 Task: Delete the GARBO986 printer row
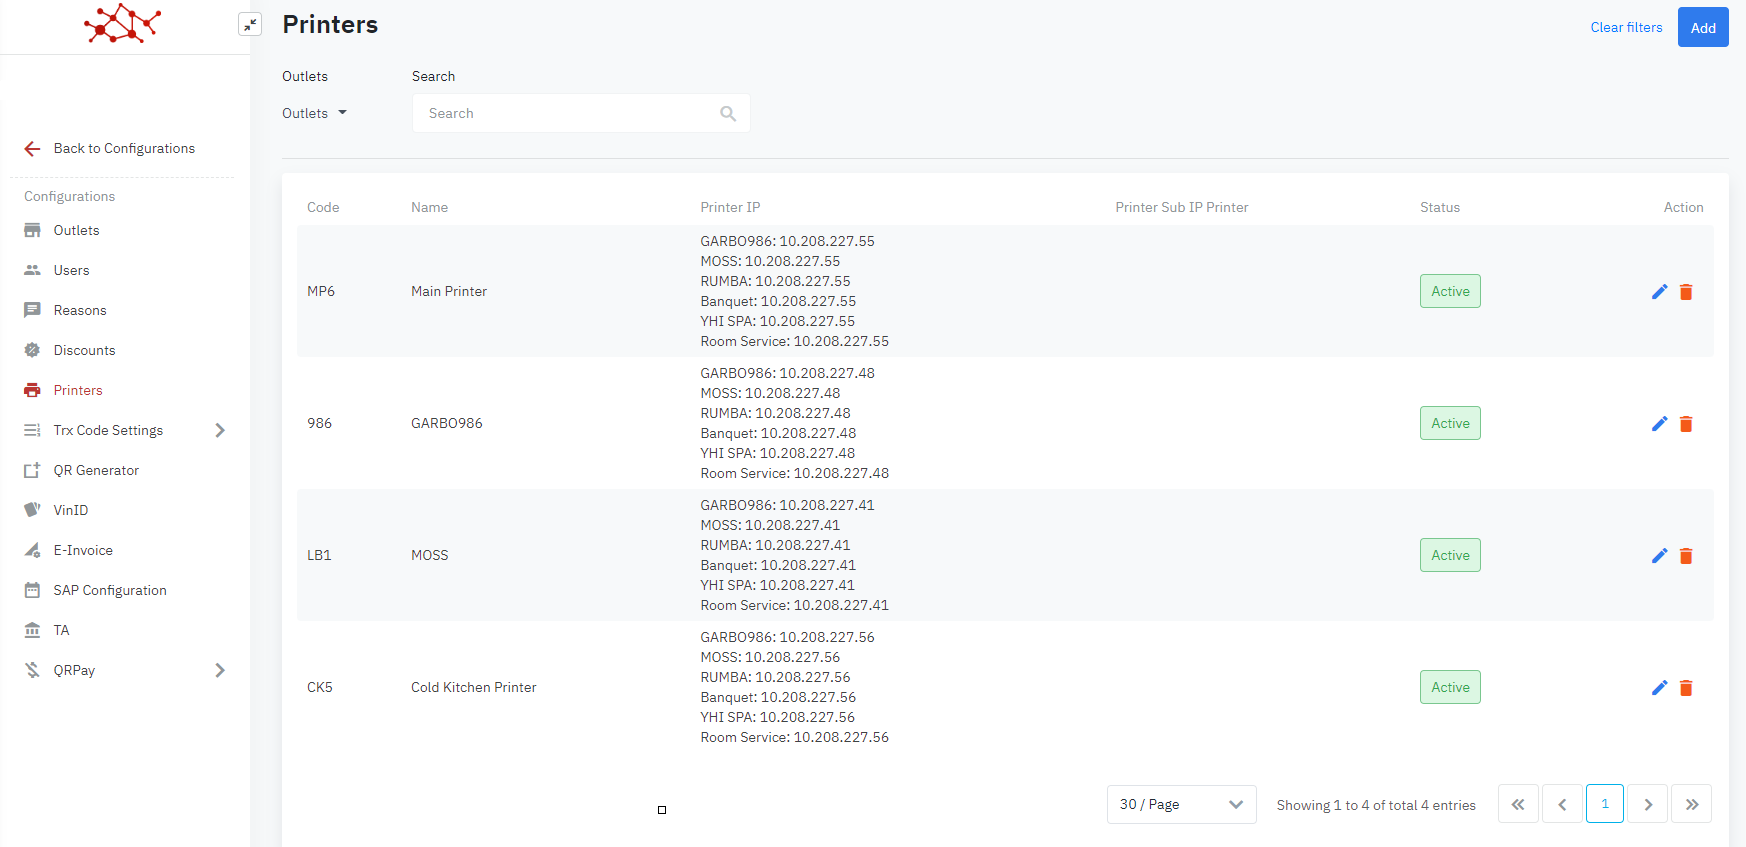1686,424
